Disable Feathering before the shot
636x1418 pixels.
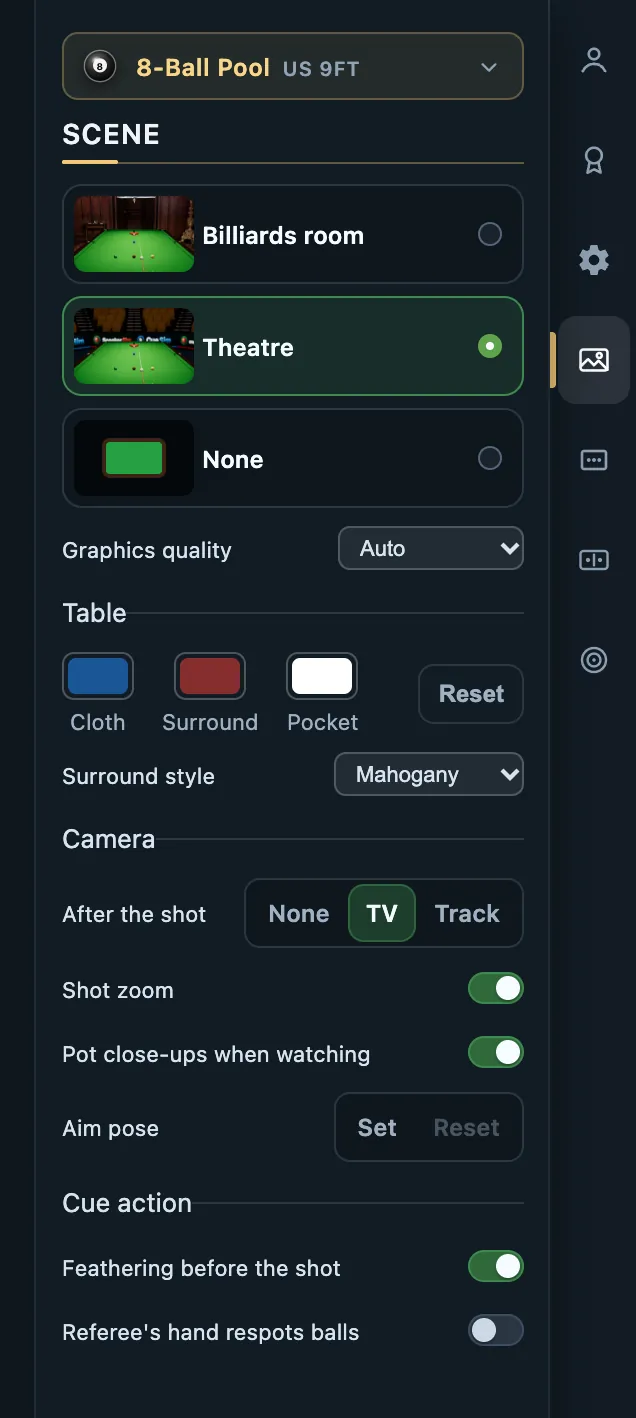(496, 1266)
